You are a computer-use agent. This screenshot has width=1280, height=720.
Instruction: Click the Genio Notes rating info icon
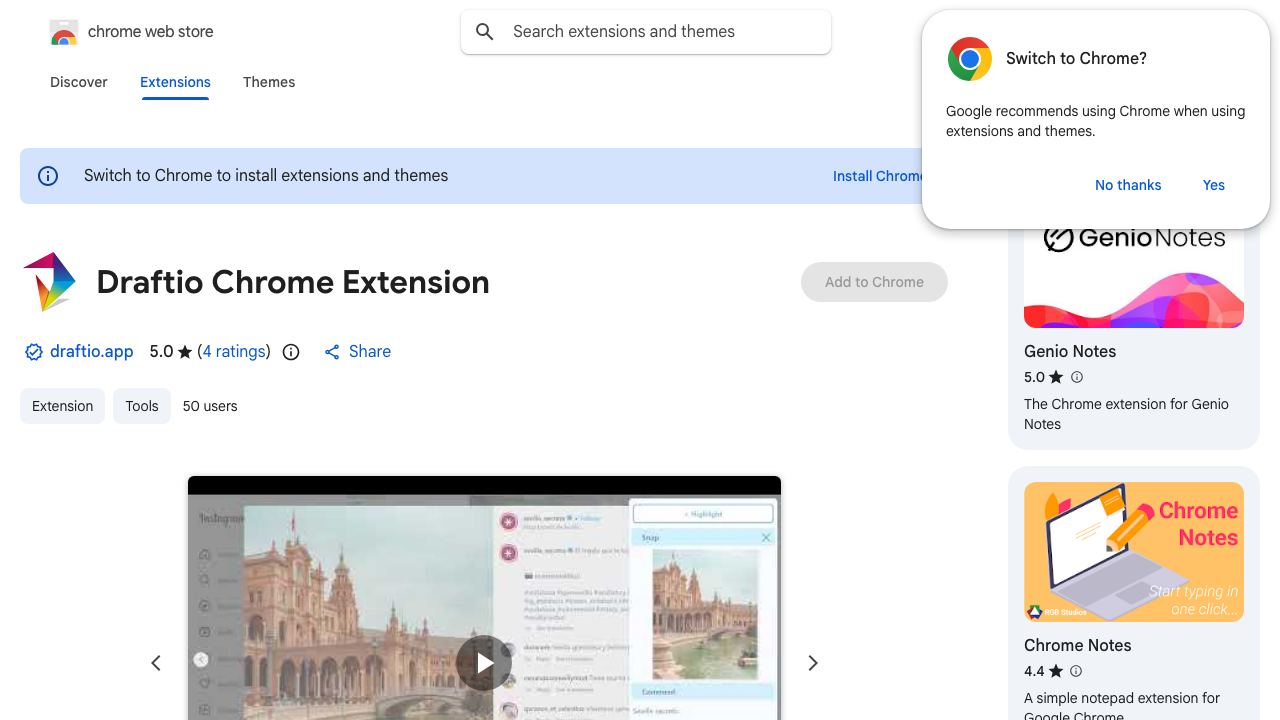coord(1077,377)
